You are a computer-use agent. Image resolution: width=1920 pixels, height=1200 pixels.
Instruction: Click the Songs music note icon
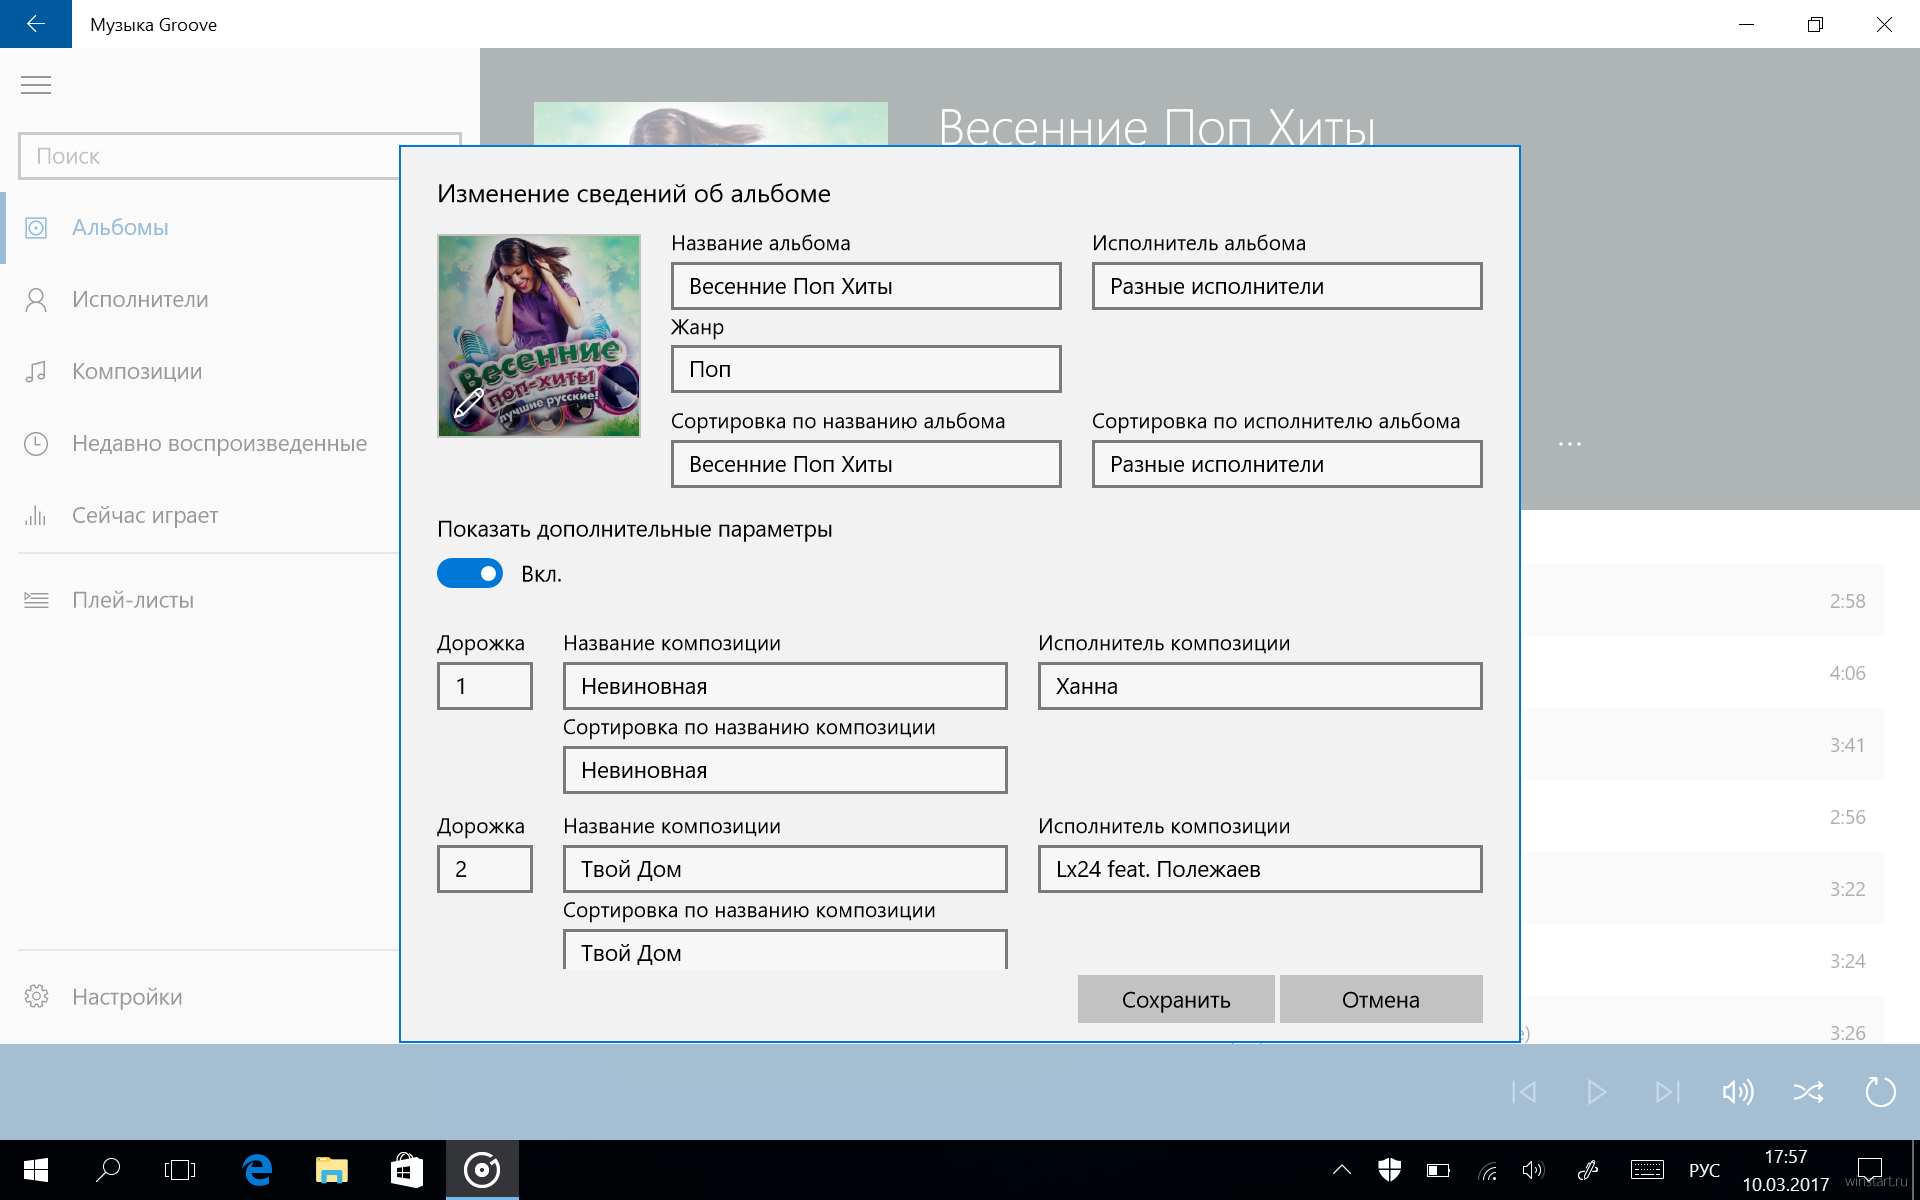pos(36,372)
